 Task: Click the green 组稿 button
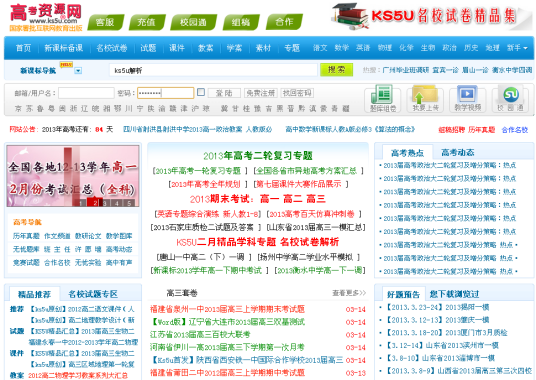[241, 22]
